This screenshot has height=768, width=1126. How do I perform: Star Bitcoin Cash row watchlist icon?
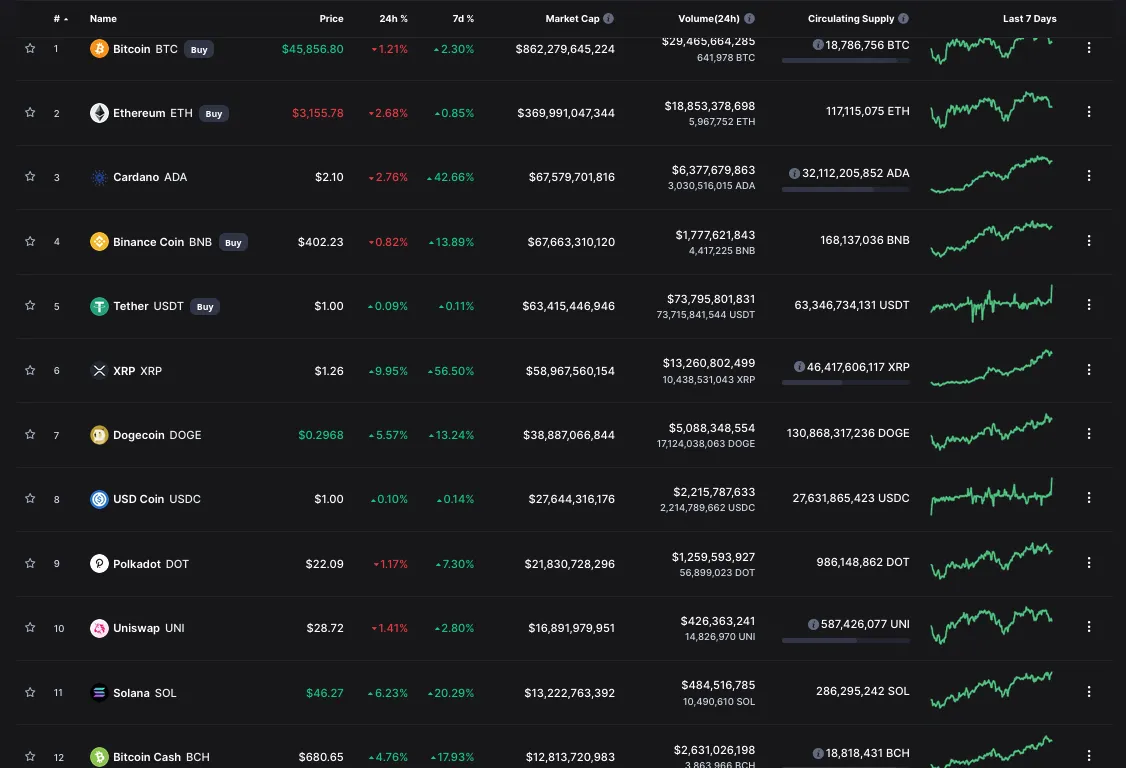[30, 756]
